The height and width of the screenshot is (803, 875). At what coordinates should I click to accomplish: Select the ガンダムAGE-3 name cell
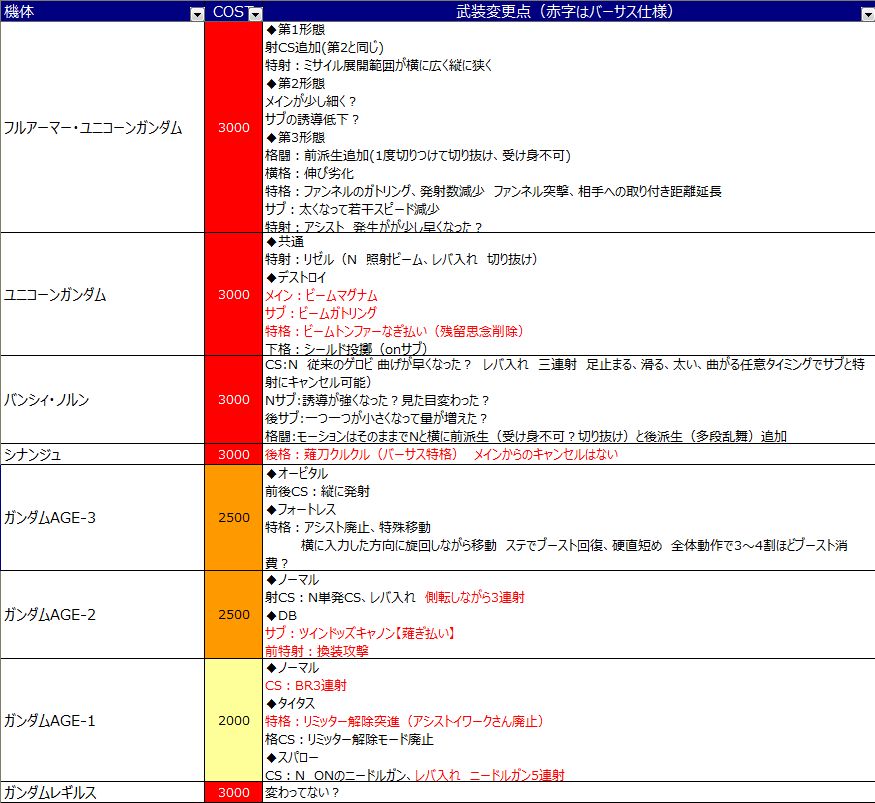[102, 517]
